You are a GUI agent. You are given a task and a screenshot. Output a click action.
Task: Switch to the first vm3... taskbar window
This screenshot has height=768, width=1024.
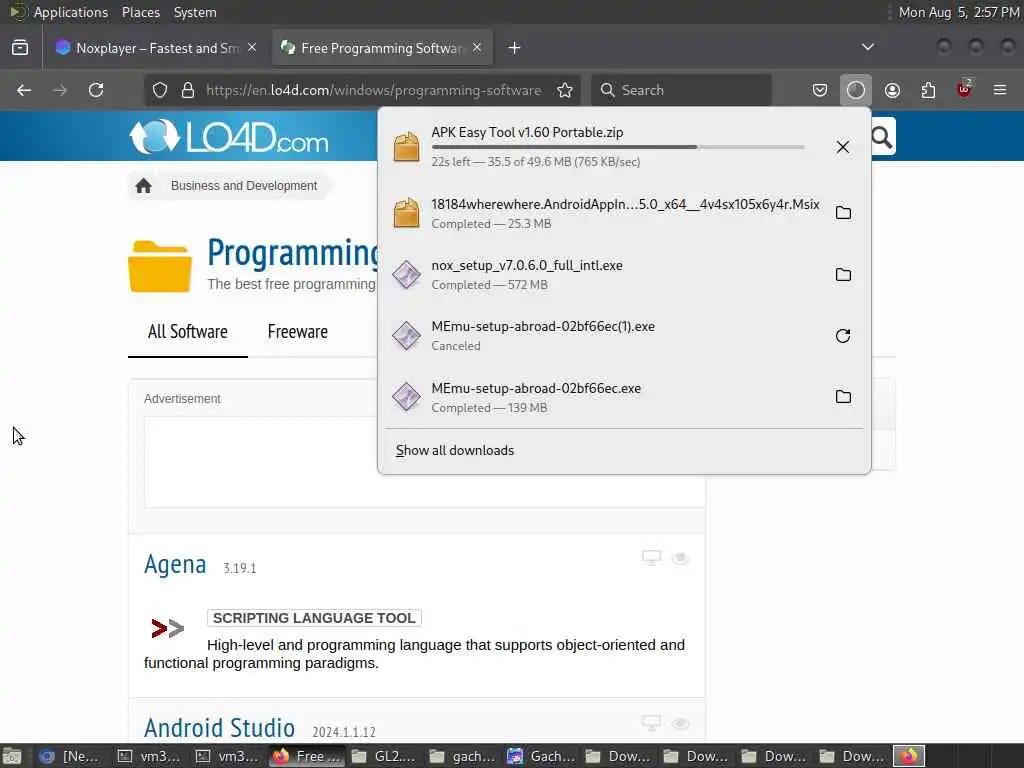(x=152, y=756)
